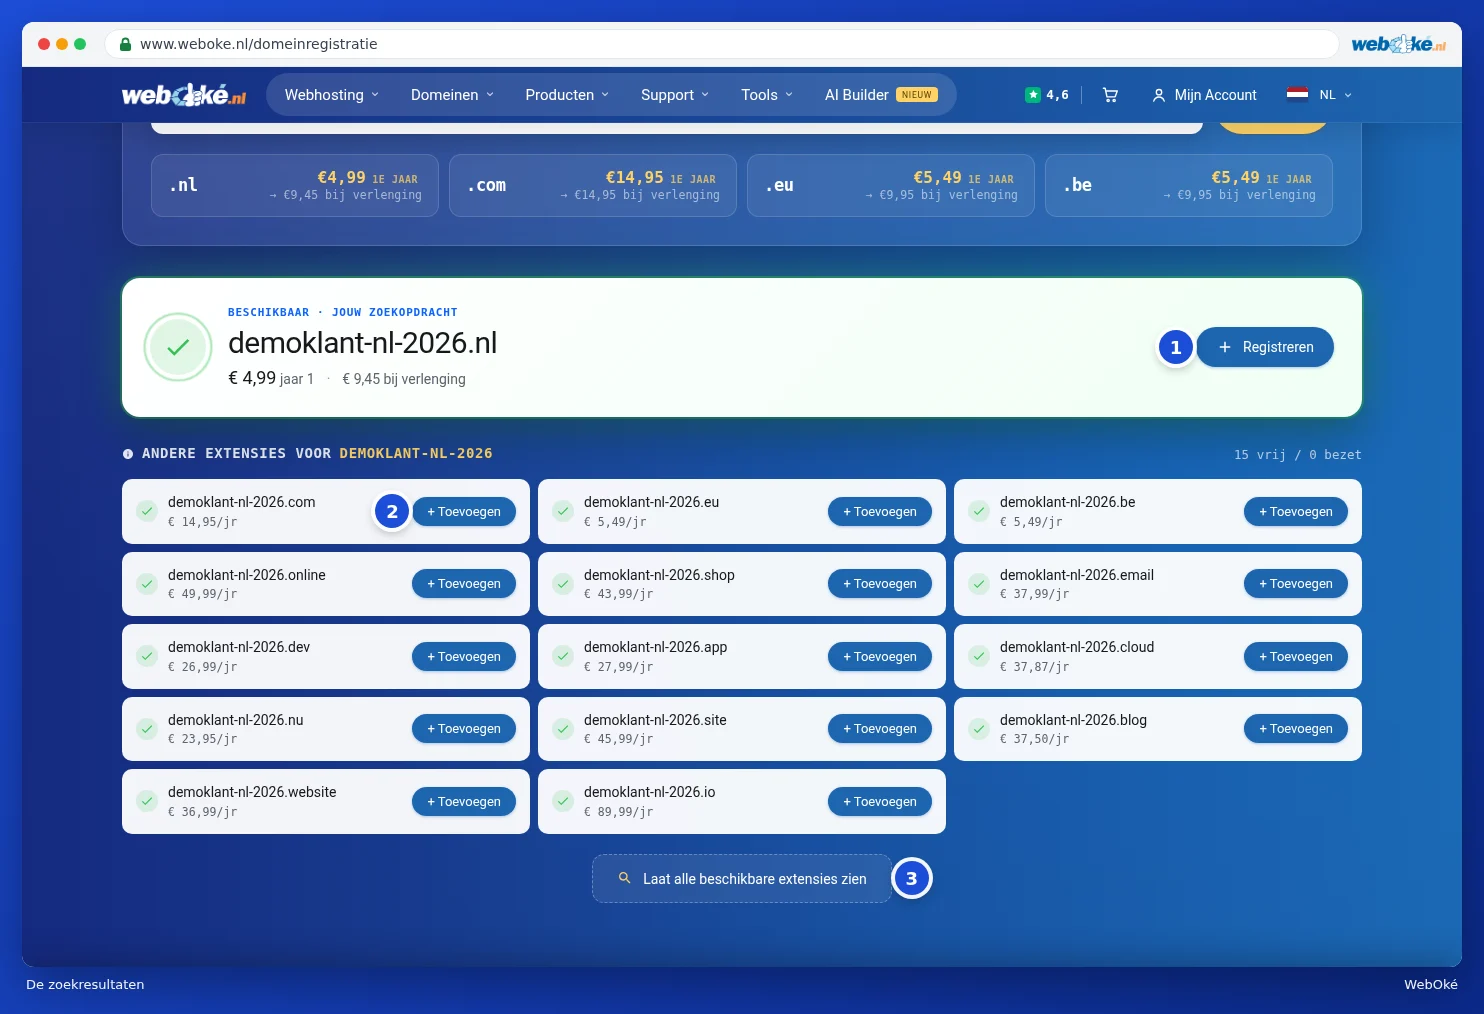Viewport: 1484px width, 1014px height.
Task: Click the green checkmark next to demoklant-nl-2026.nl
Action: 178,347
